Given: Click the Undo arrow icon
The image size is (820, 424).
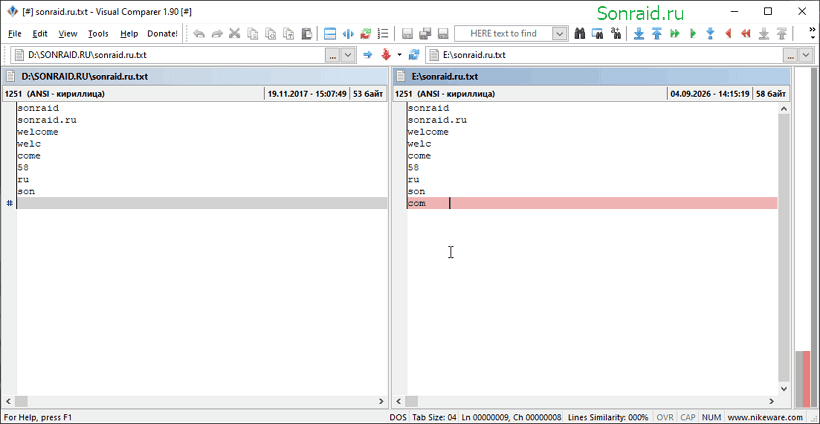Looking at the screenshot, I should click(199, 34).
